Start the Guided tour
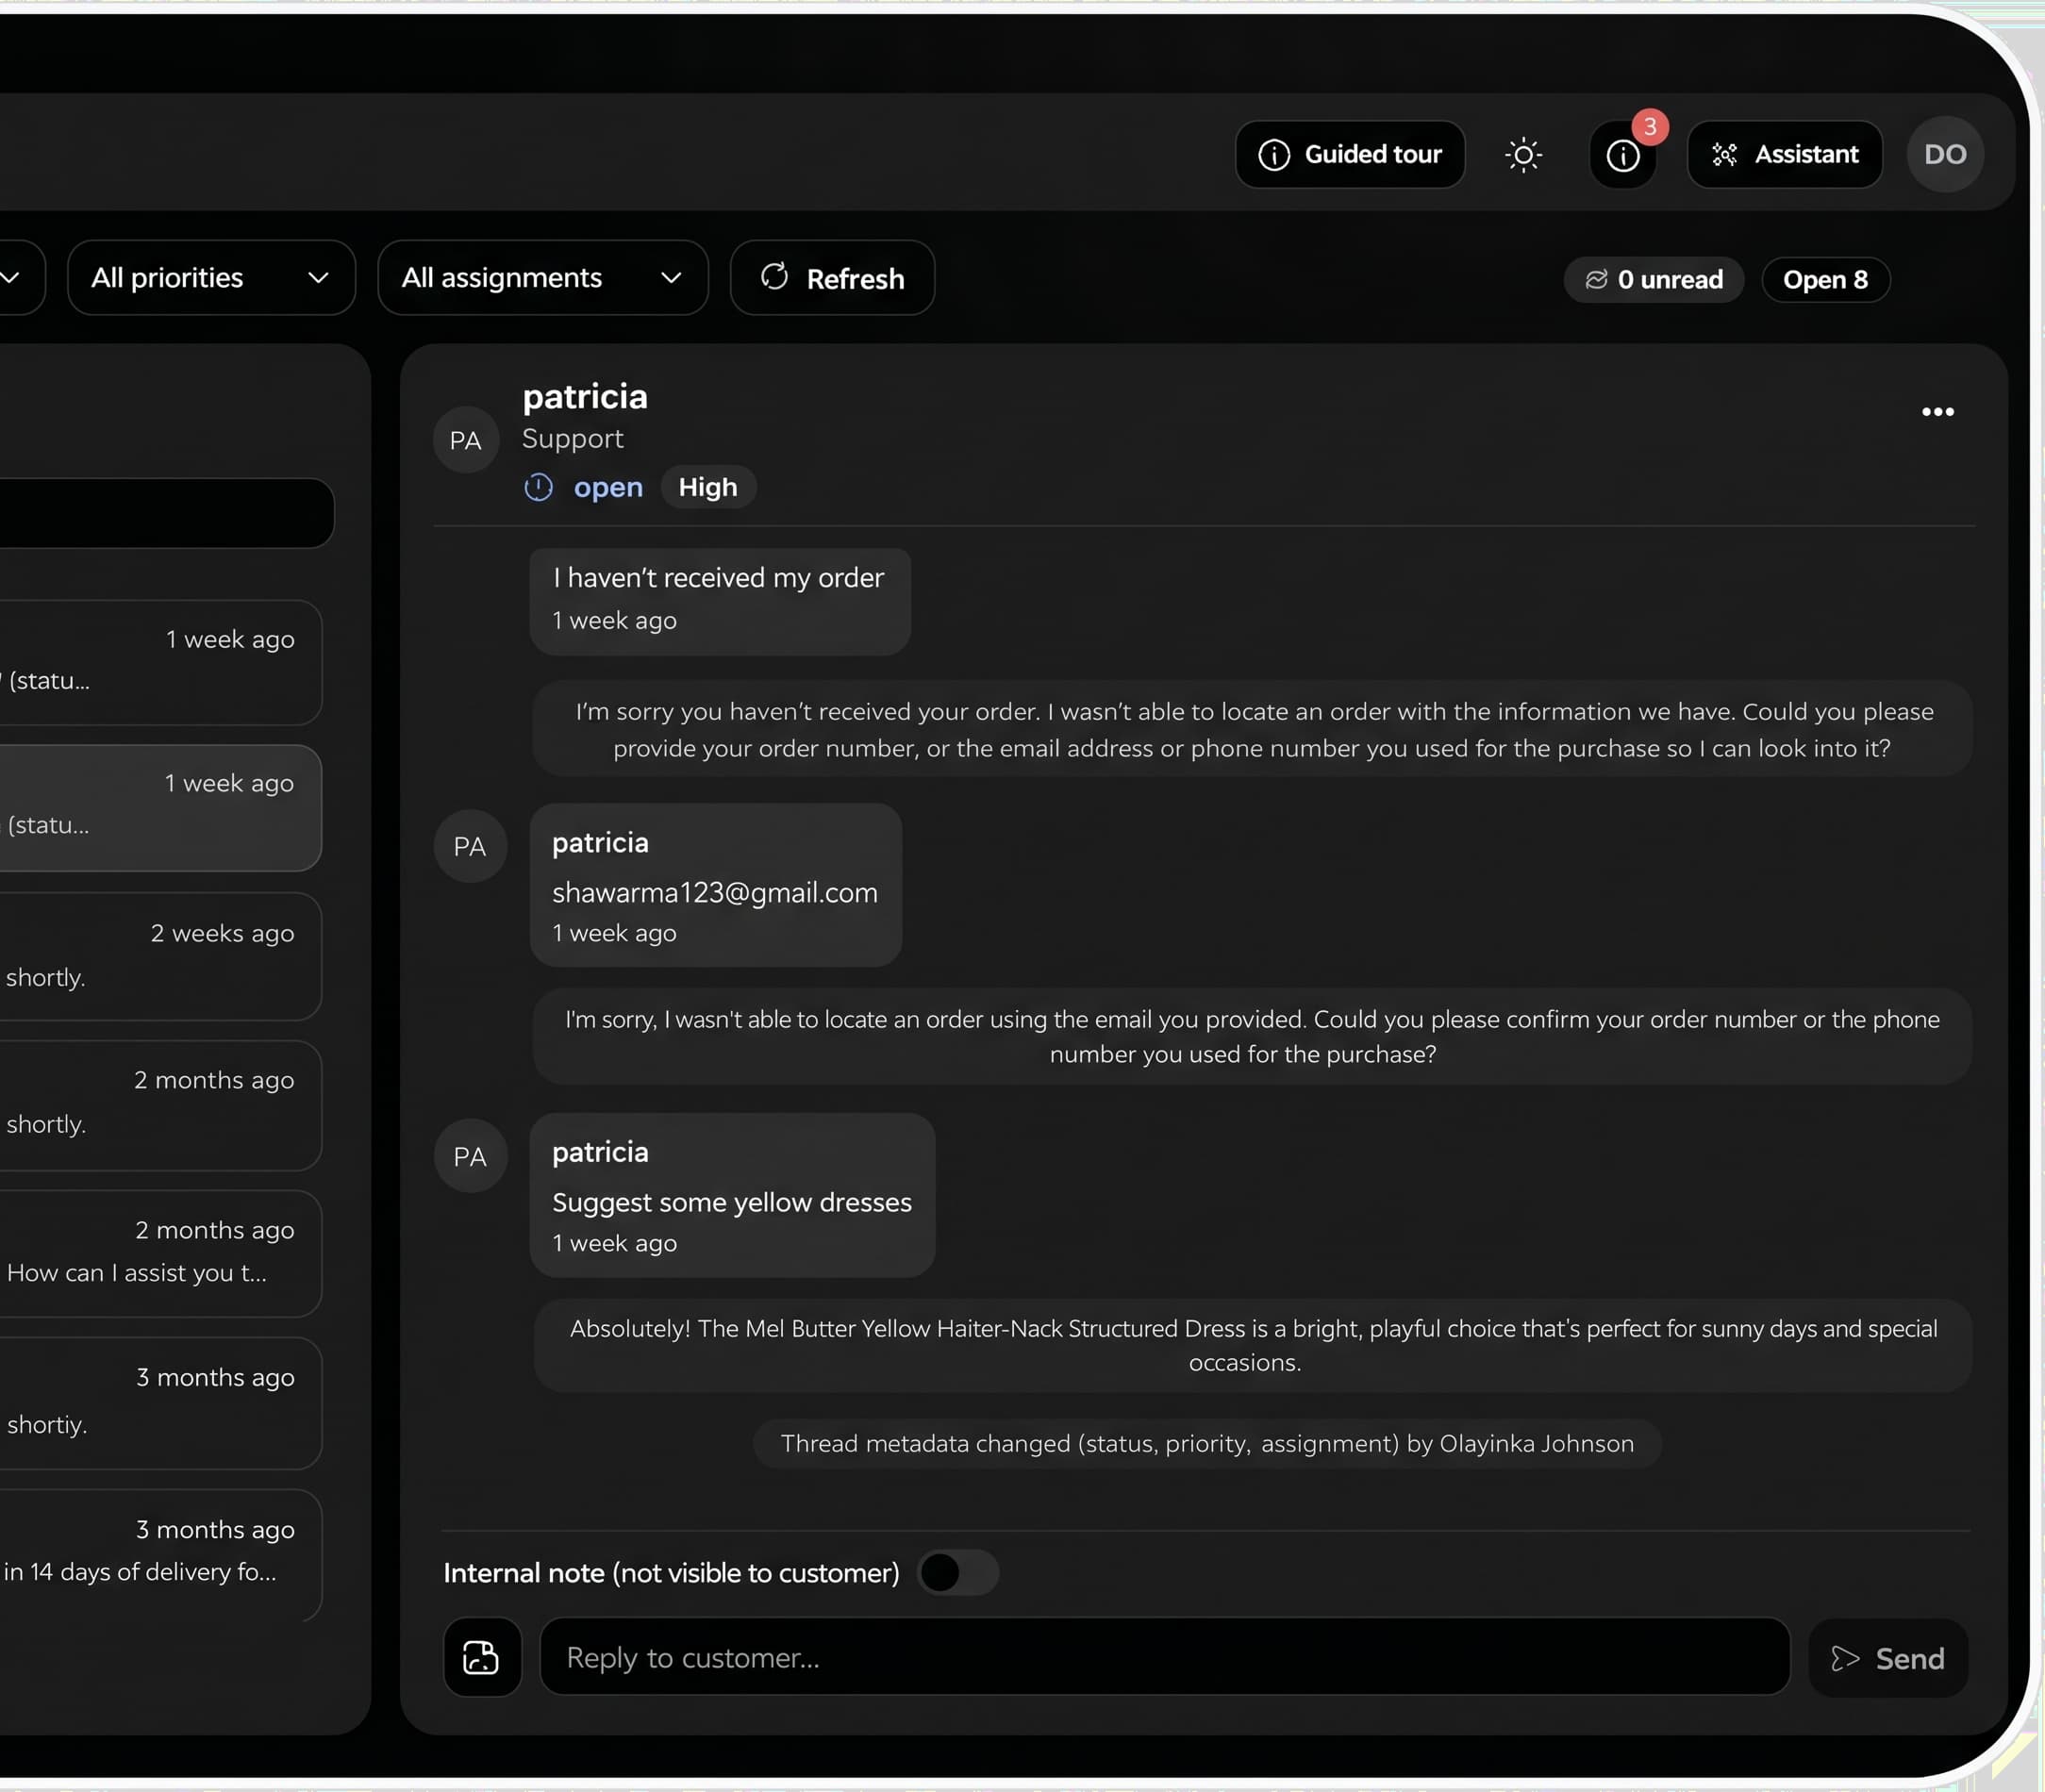 pos(1350,154)
